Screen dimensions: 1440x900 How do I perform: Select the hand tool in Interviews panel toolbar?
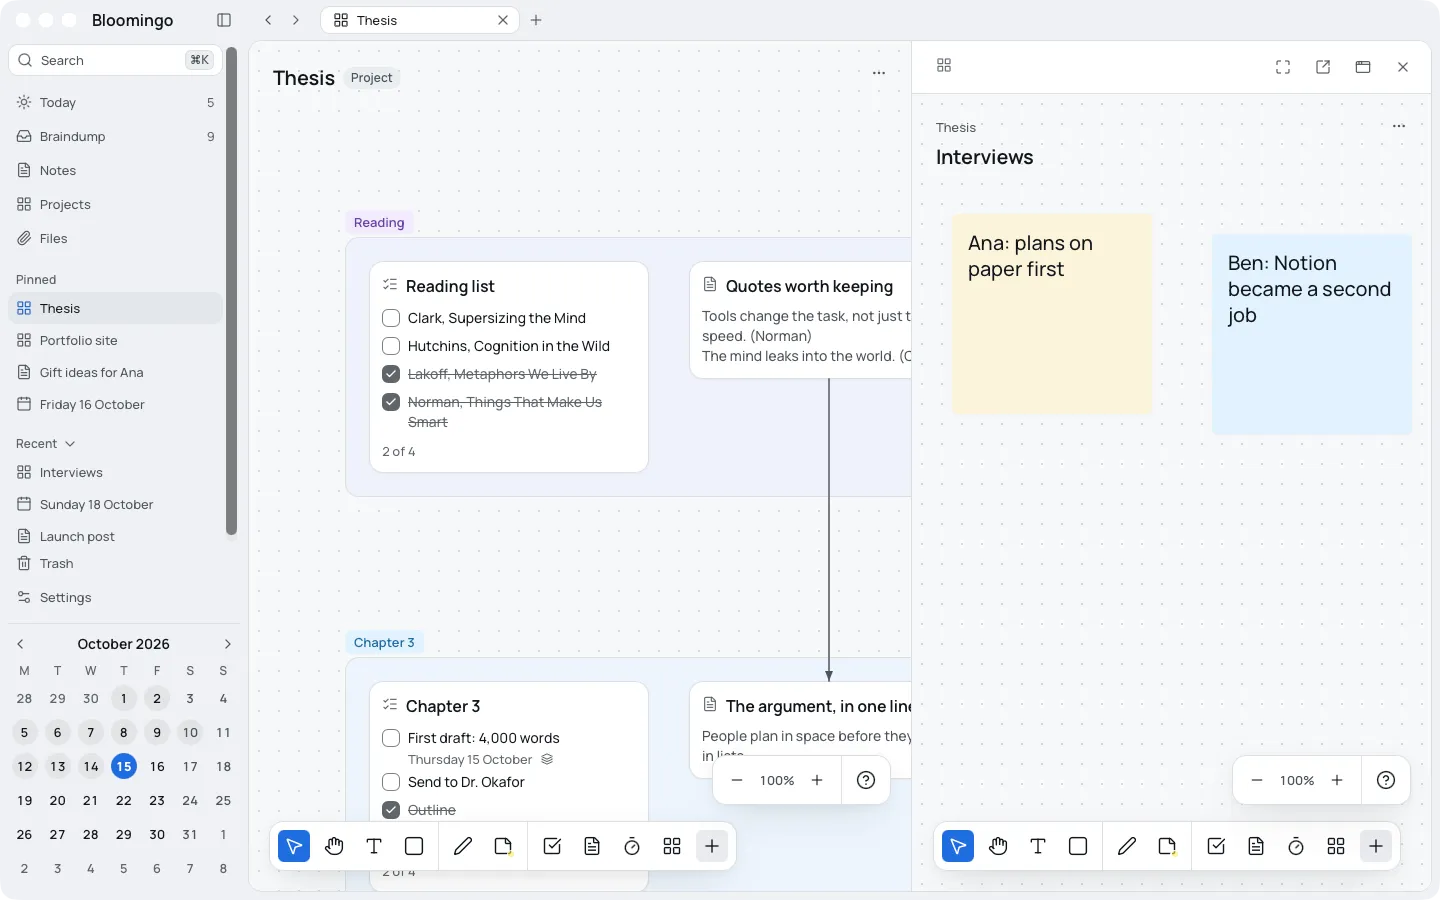[x=998, y=846]
